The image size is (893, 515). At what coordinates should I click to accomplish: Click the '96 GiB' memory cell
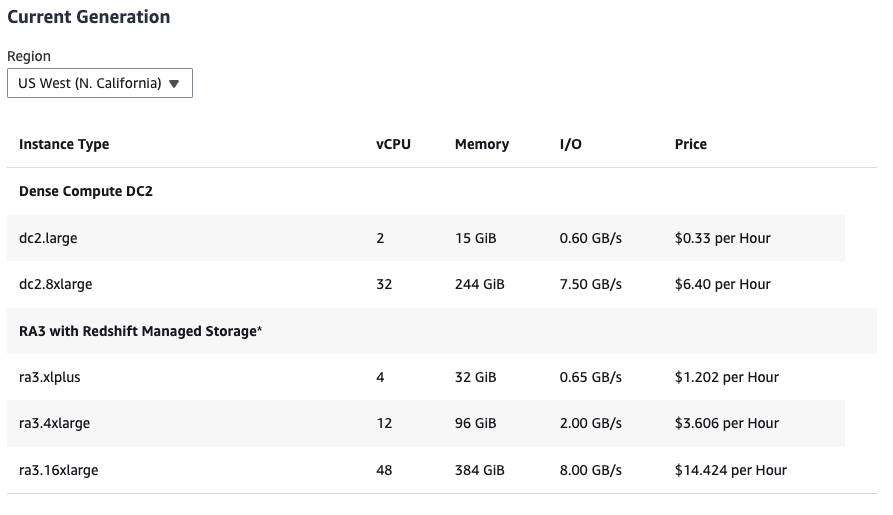coord(476,423)
